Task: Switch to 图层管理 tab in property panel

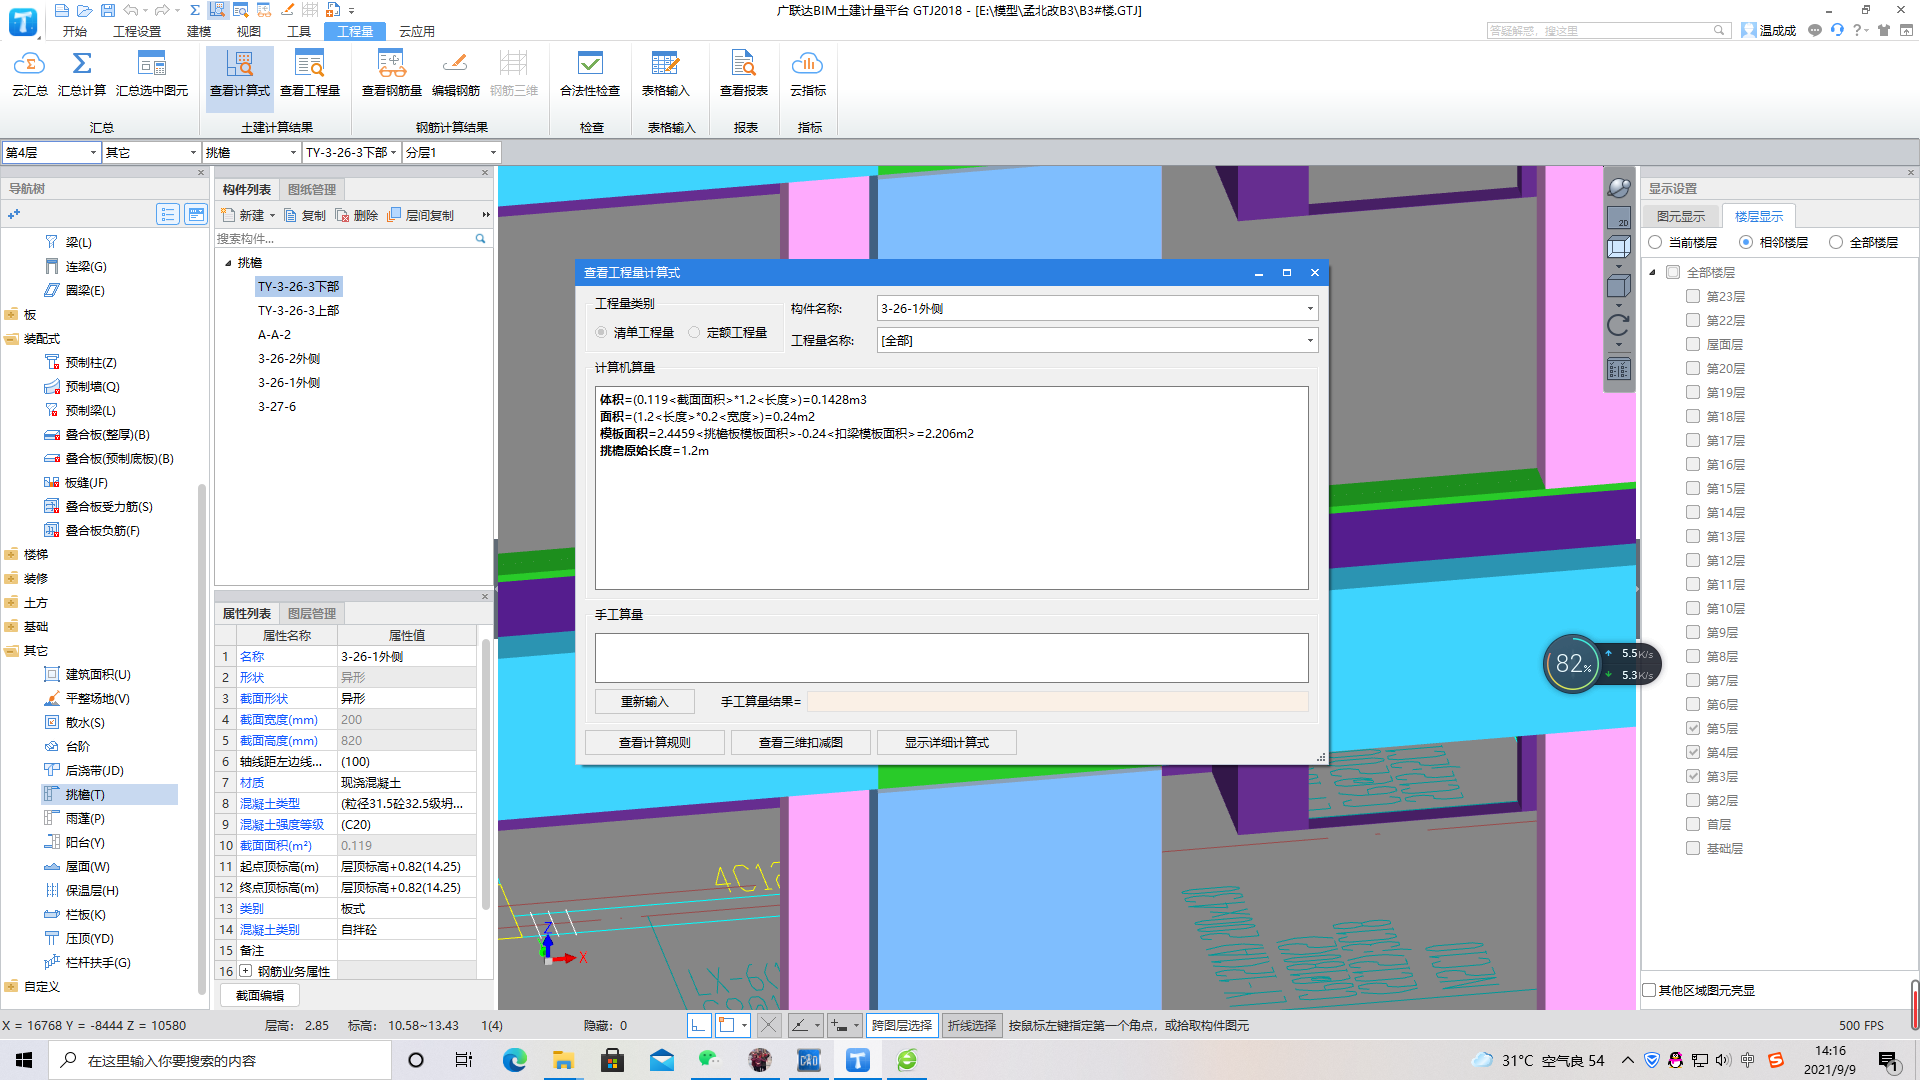Action: coord(312,613)
